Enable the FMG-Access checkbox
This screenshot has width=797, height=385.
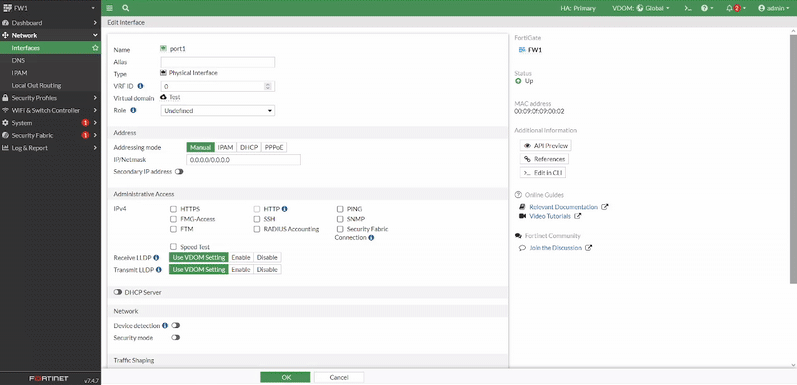coord(173,219)
